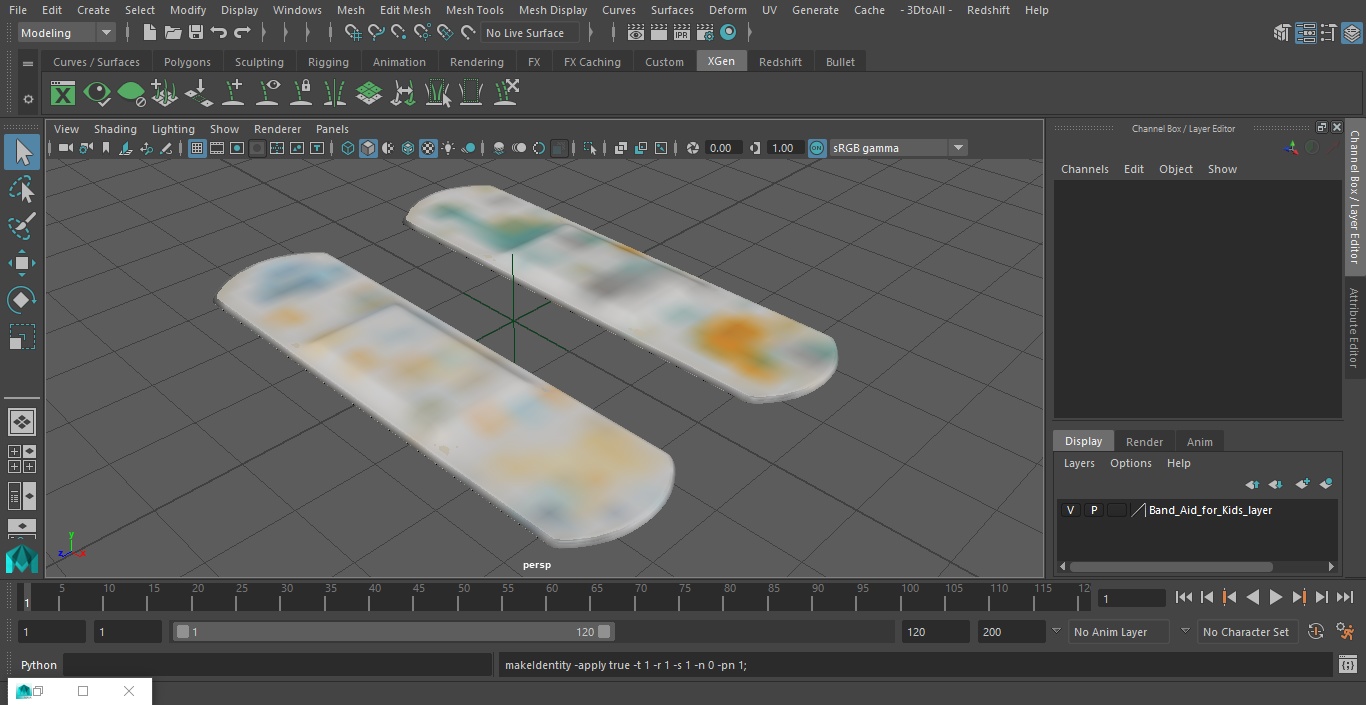Toggle textured checker display in viewport toolbar
The image size is (1366, 705).
(428, 148)
